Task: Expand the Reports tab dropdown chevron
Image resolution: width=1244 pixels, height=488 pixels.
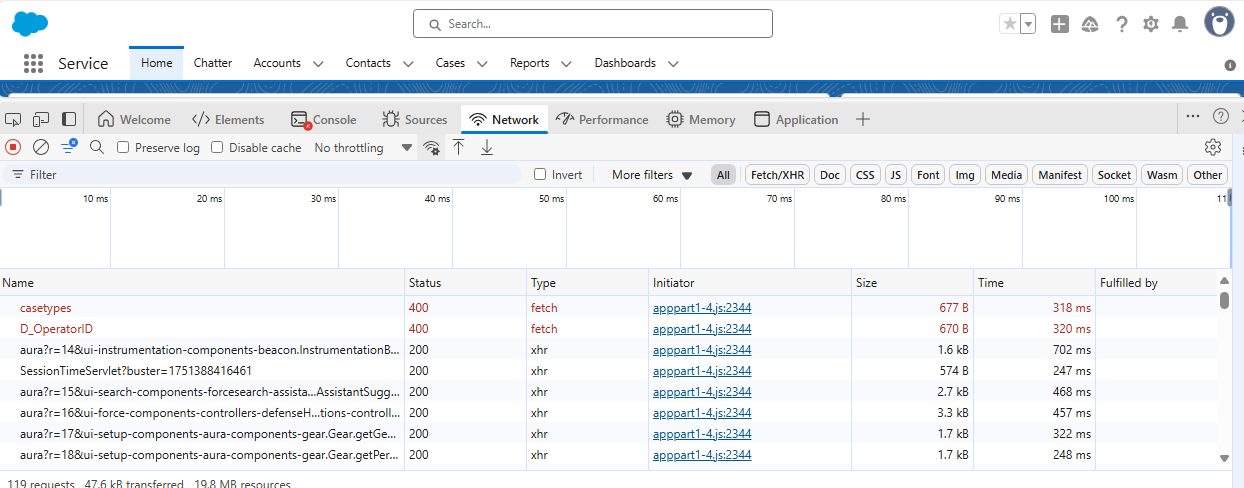Action: click(x=567, y=63)
